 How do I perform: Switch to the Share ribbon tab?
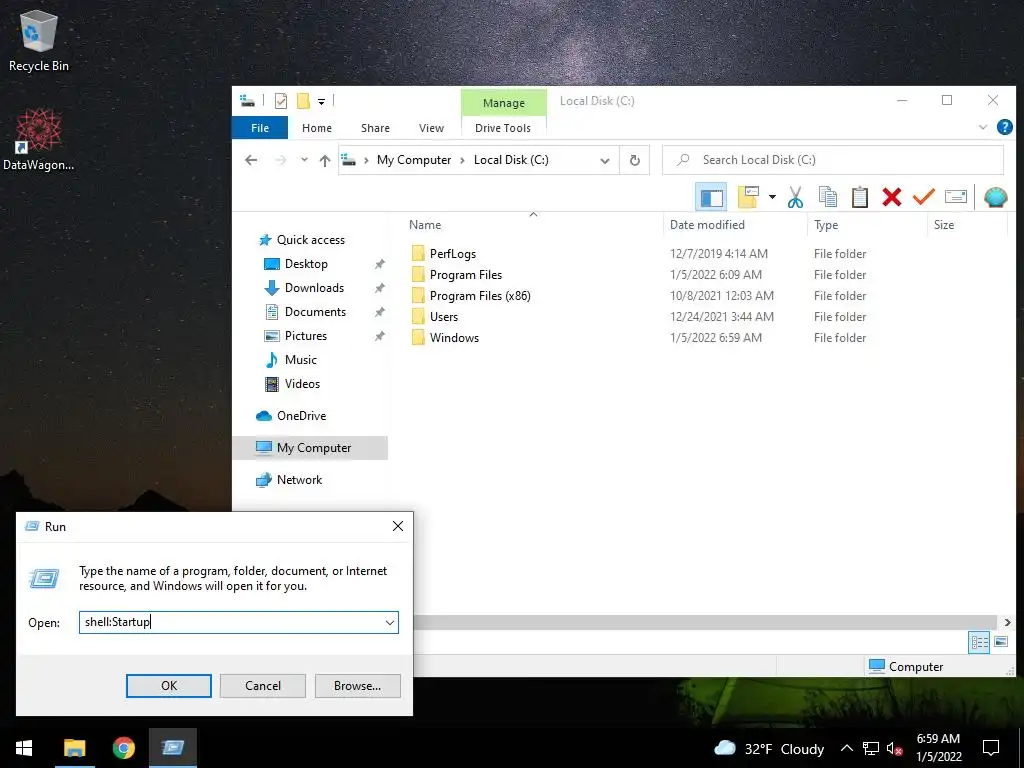tap(376, 128)
